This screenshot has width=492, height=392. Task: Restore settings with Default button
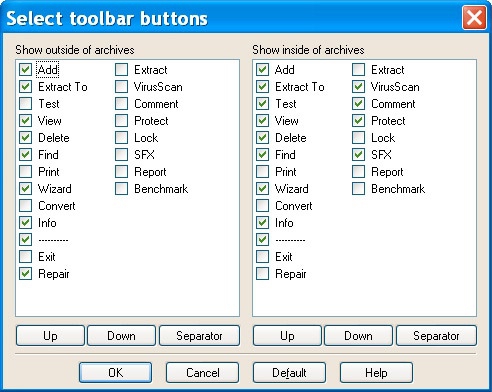289,373
